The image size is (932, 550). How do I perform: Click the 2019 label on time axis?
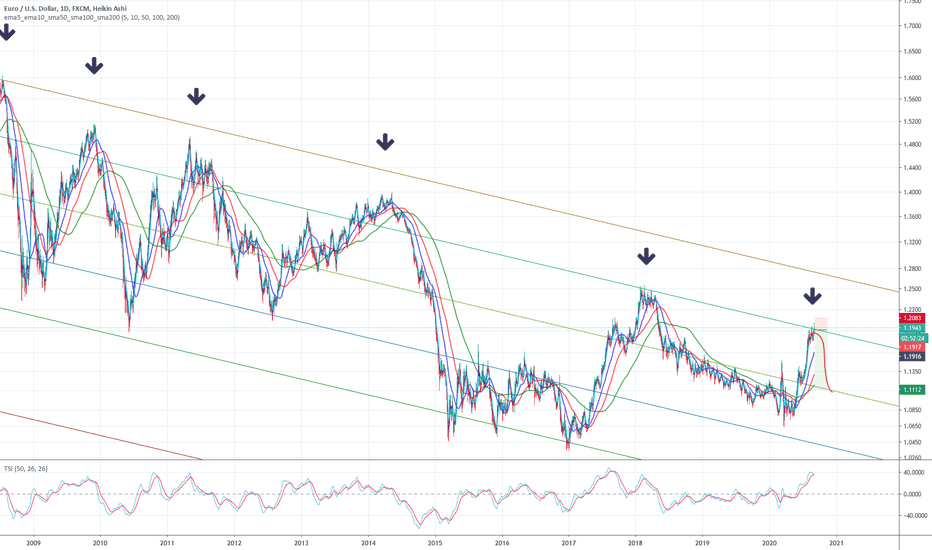[703, 542]
